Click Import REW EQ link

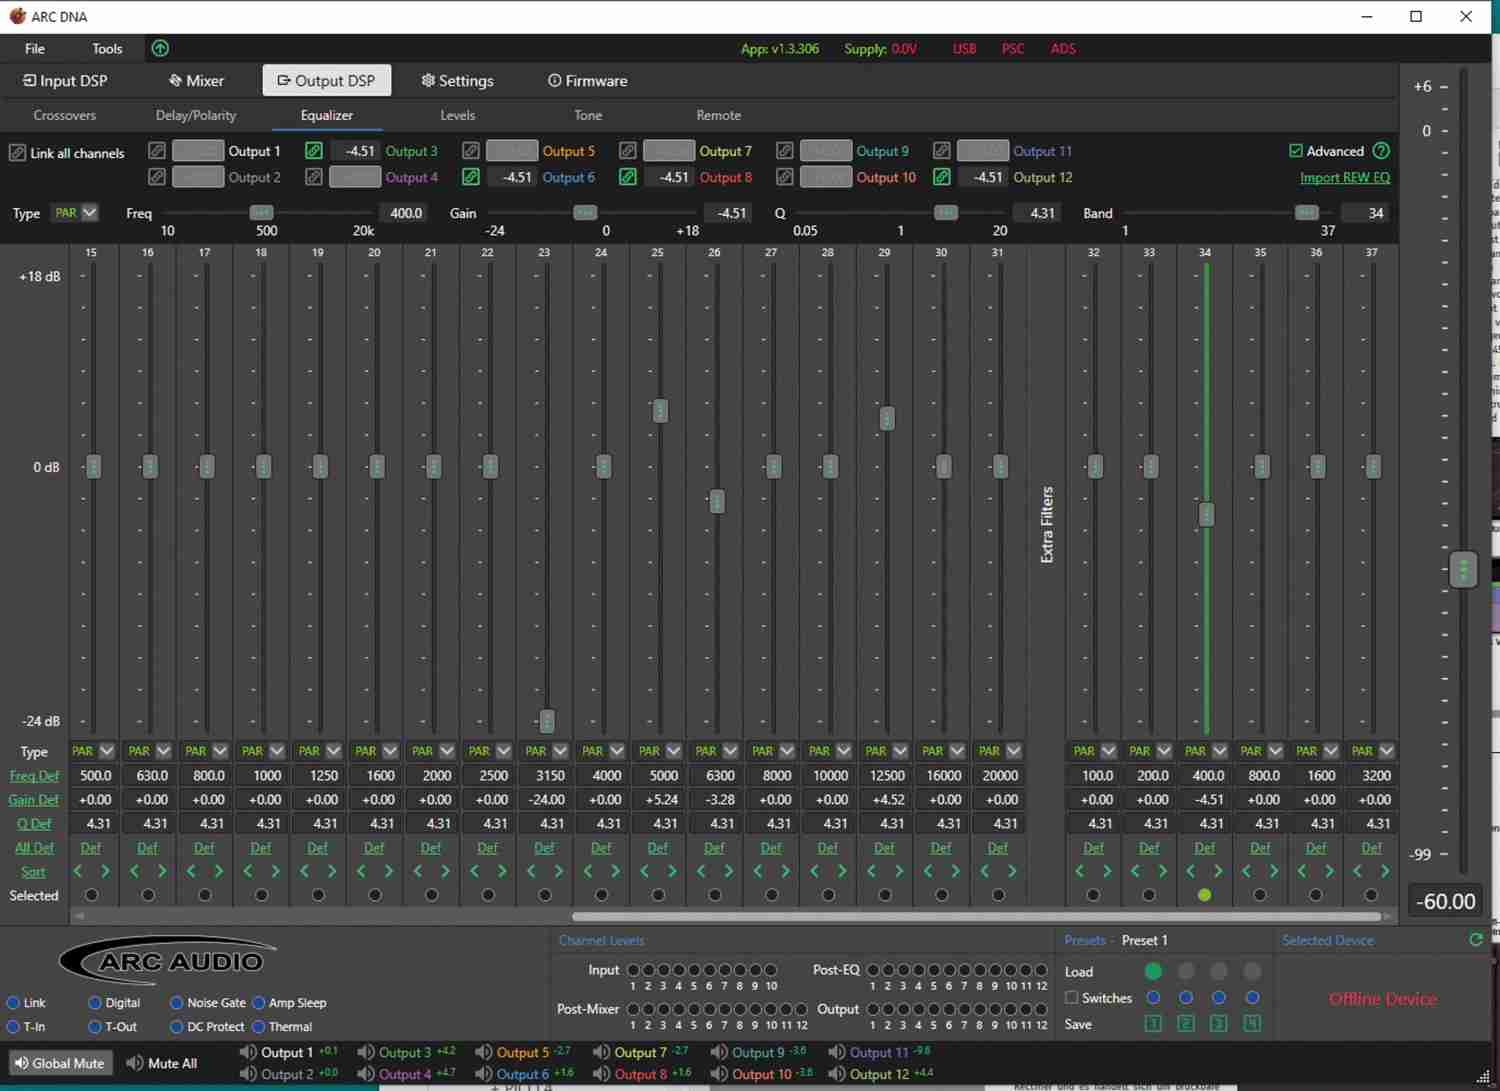[x=1345, y=177]
